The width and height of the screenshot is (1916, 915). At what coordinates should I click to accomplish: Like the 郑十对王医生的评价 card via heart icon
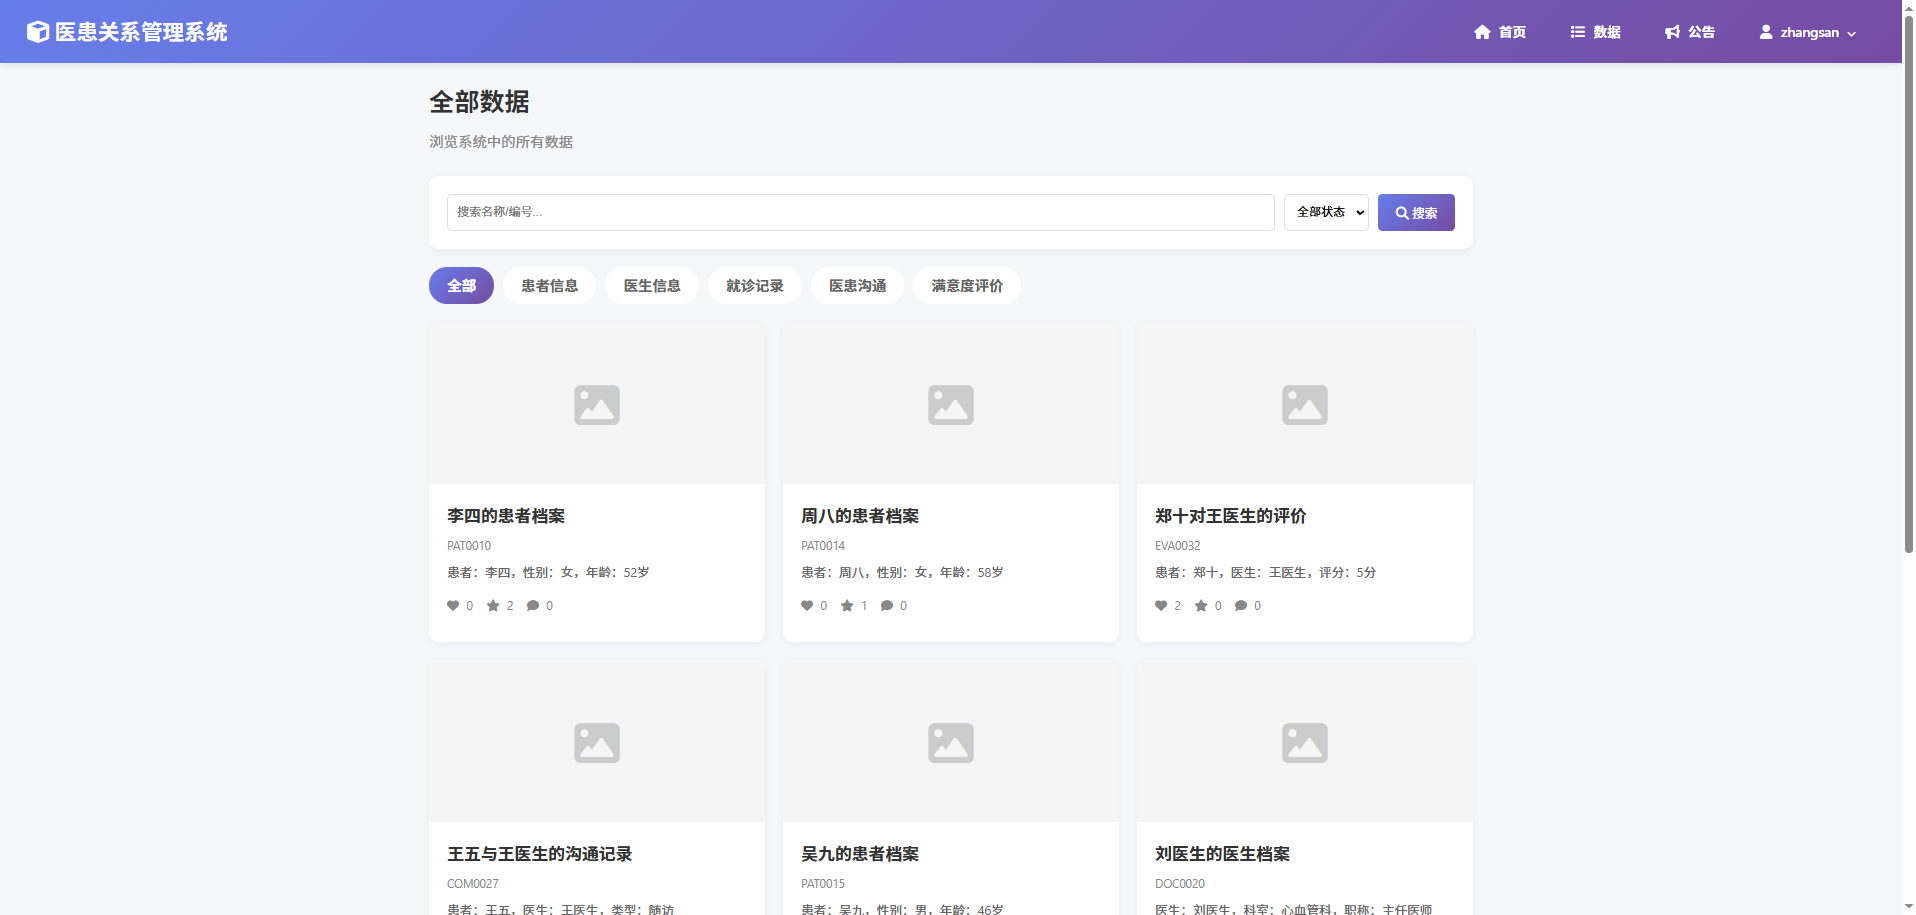pos(1161,605)
